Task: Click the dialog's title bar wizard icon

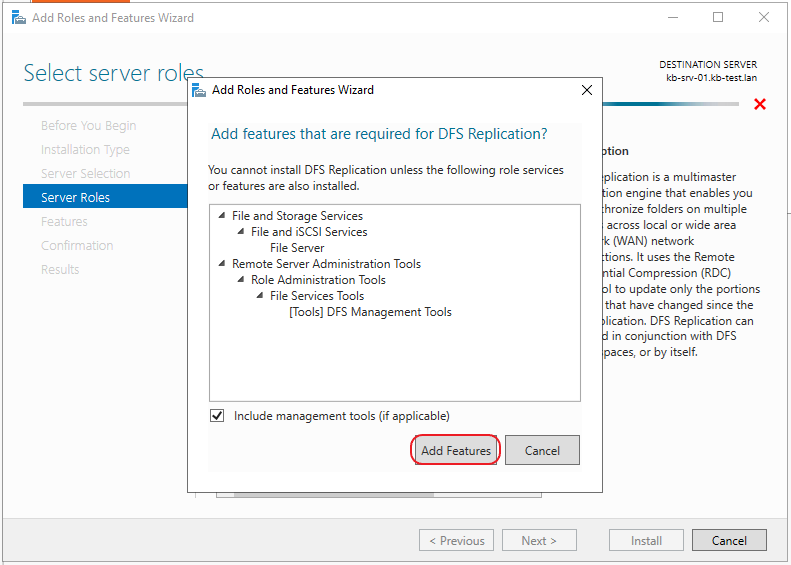Action: (x=199, y=90)
